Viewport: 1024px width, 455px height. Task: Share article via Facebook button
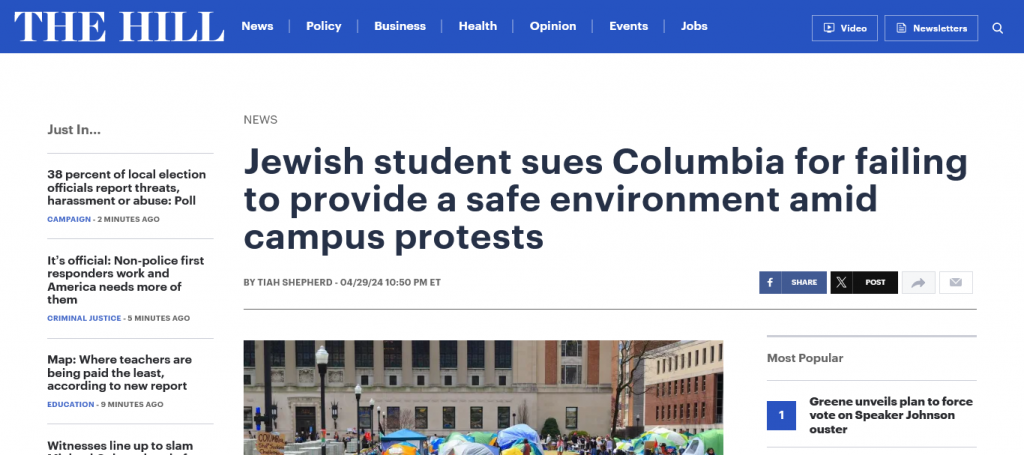pyautogui.click(x=792, y=283)
